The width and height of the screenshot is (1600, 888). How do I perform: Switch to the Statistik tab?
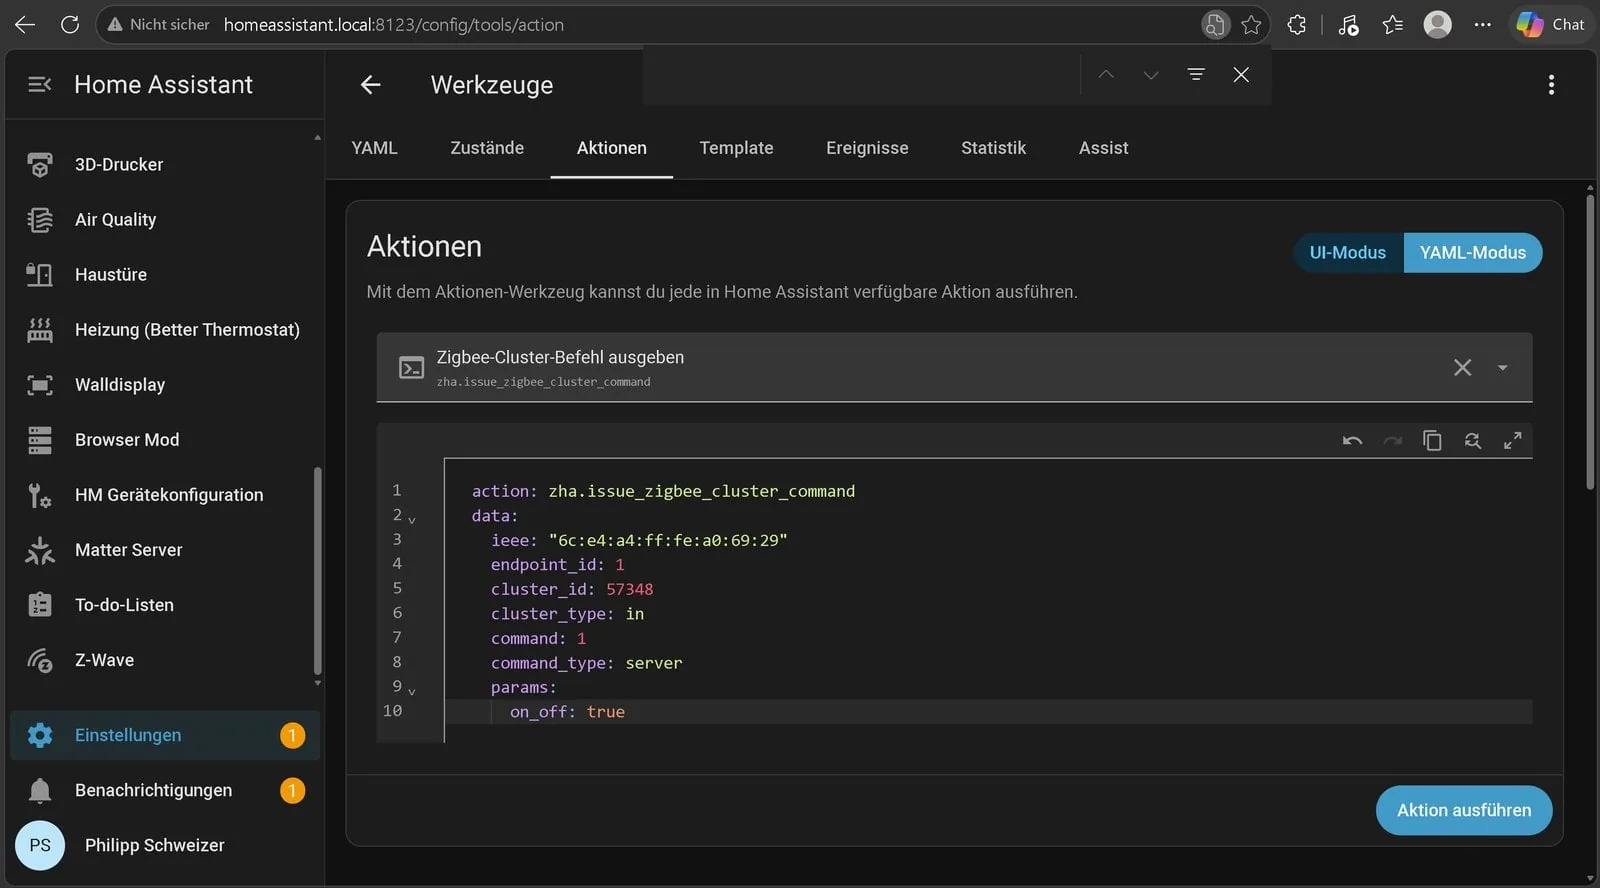coord(993,148)
